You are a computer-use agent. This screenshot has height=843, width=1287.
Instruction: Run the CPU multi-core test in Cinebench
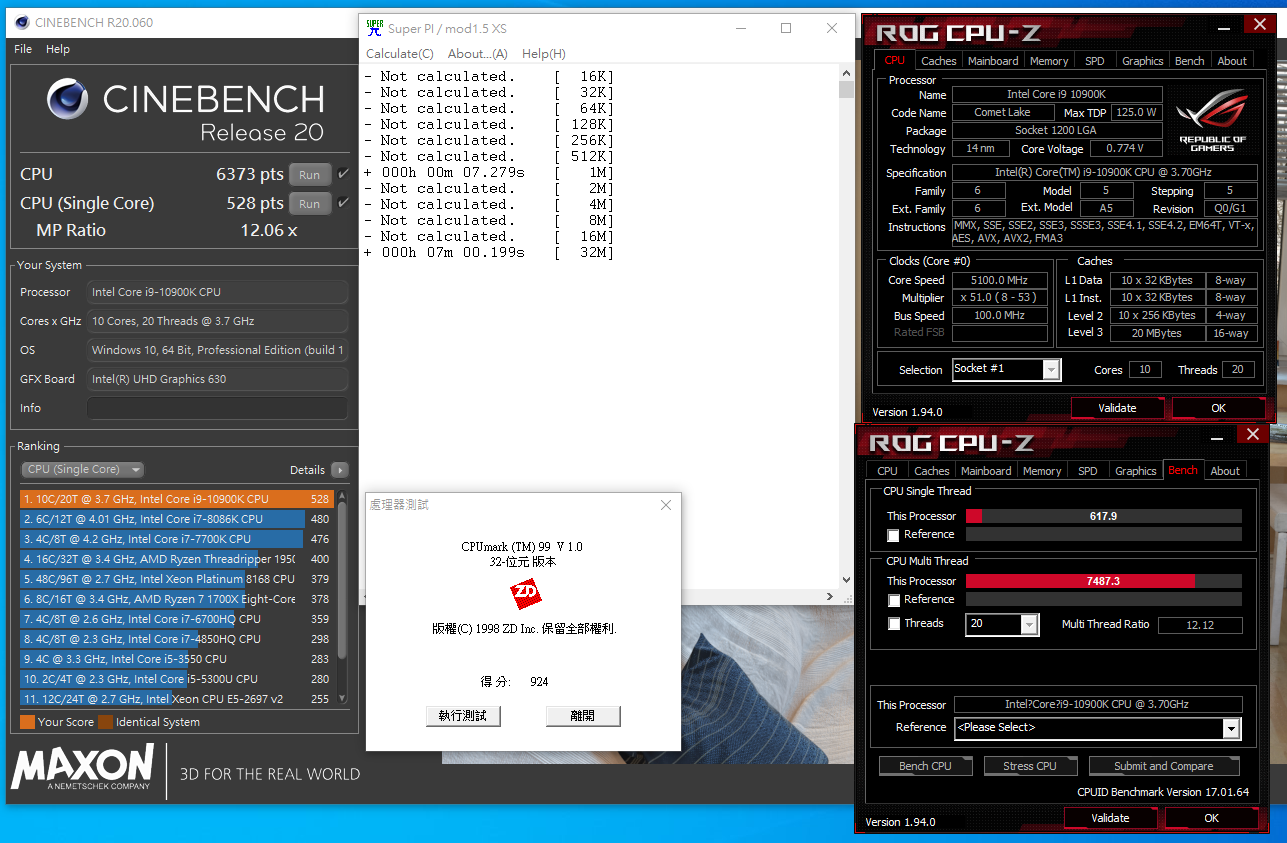point(310,174)
